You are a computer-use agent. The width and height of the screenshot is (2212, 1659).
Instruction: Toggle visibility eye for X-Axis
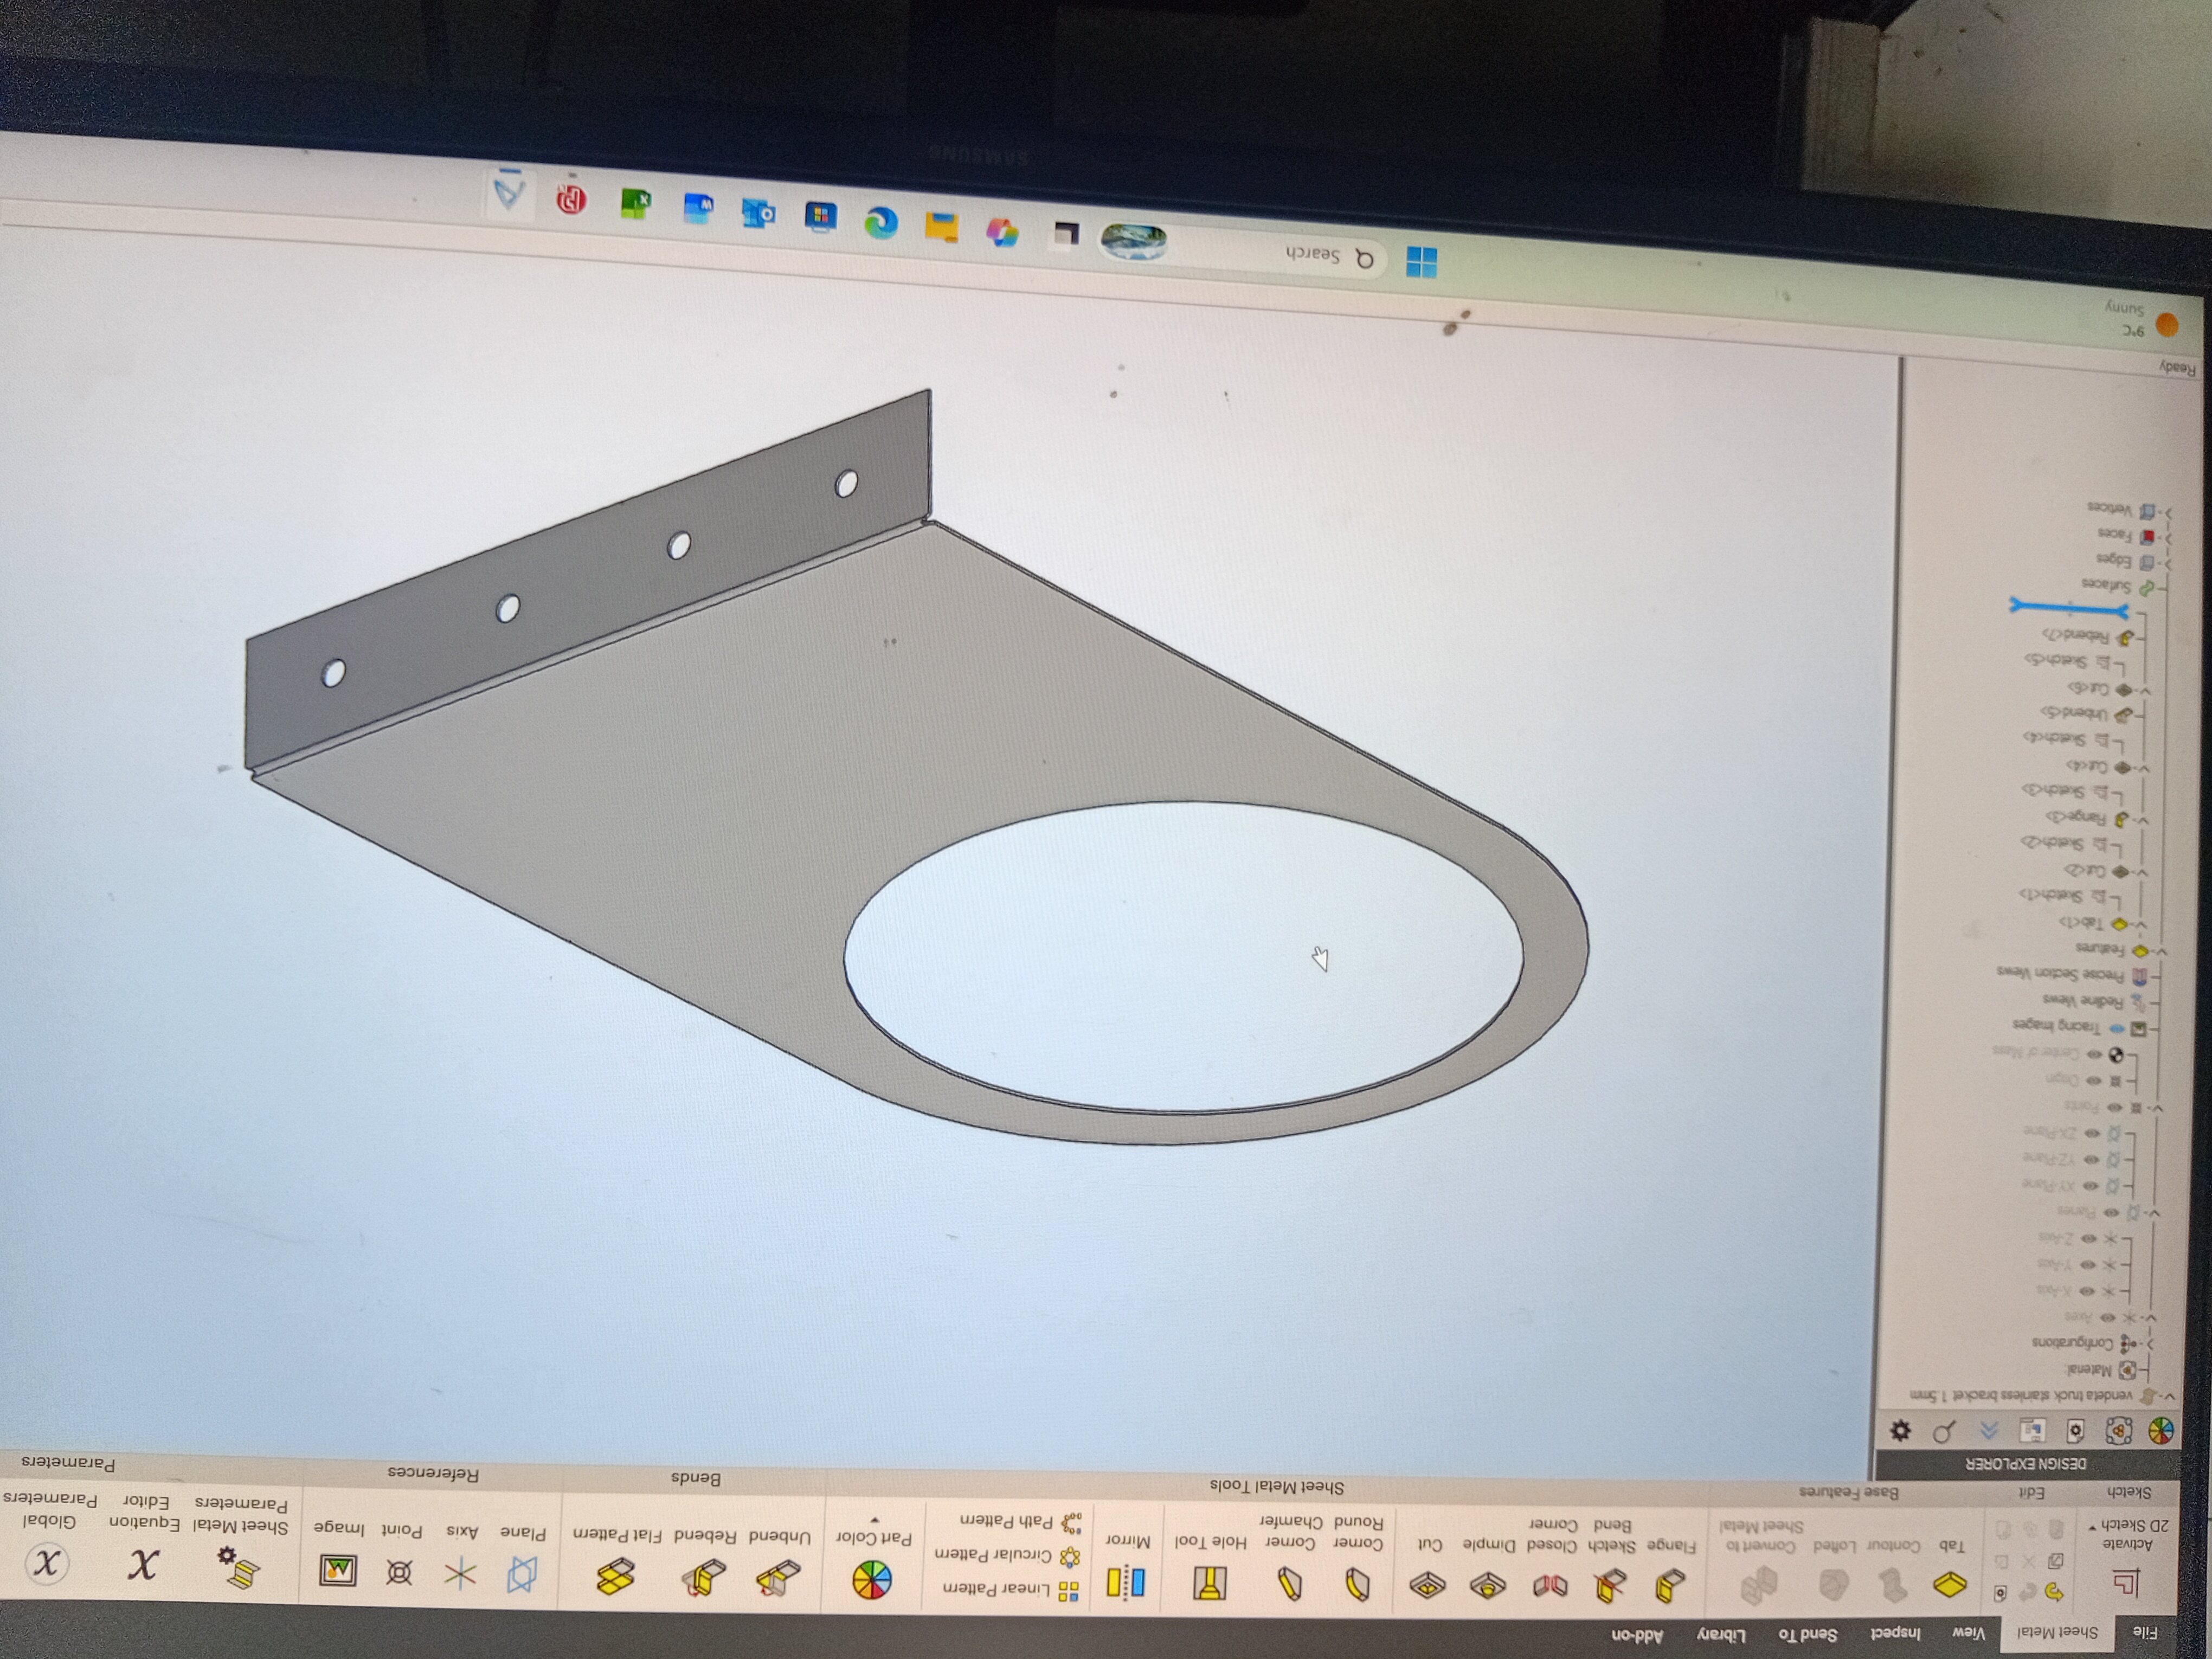coord(2088,1292)
